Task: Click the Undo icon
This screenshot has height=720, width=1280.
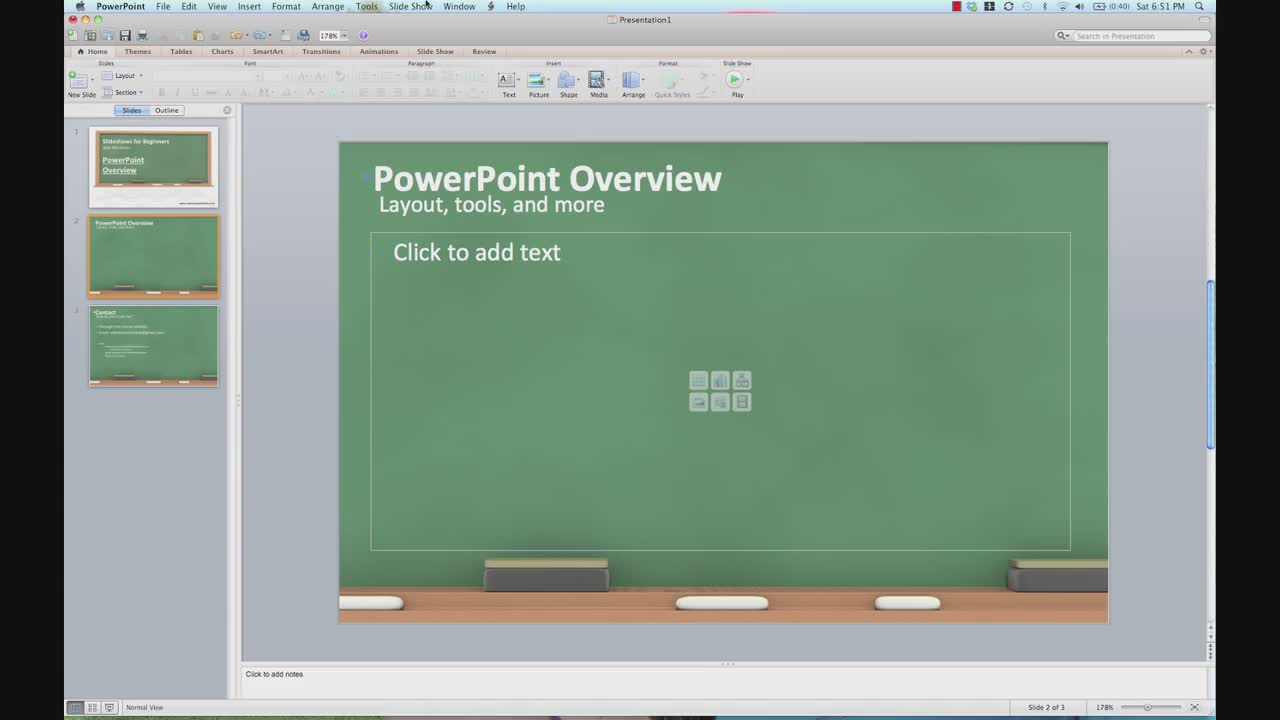Action: click(x=236, y=36)
